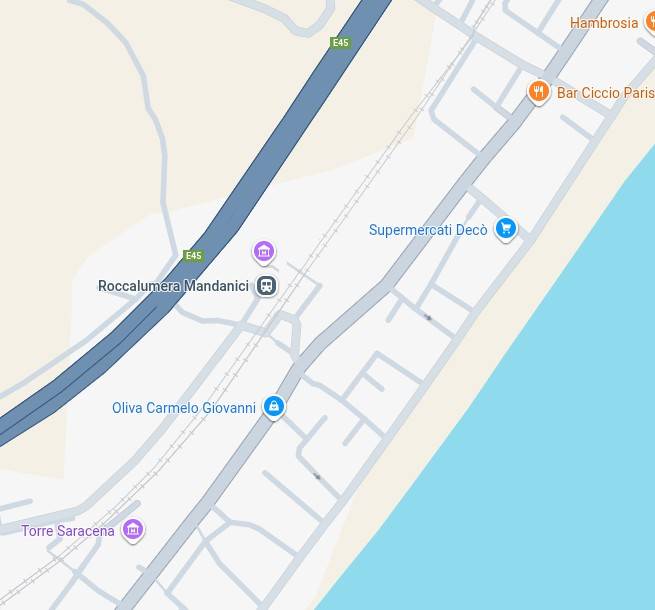The height and width of the screenshot is (610, 655).
Task: Click the Roccalumera Mandanici station name
Action: click(173, 286)
